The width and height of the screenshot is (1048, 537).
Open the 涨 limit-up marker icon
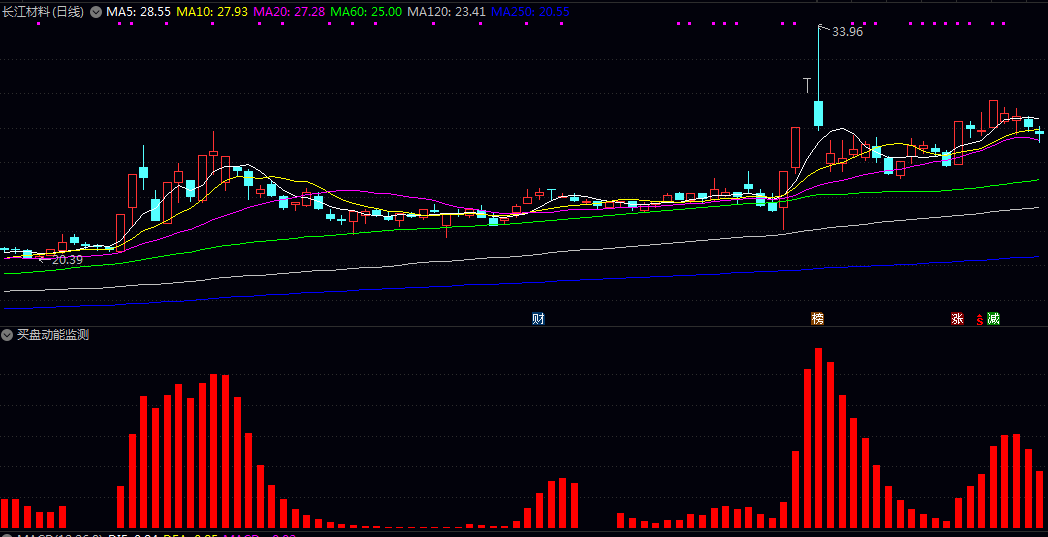(957, 319)
